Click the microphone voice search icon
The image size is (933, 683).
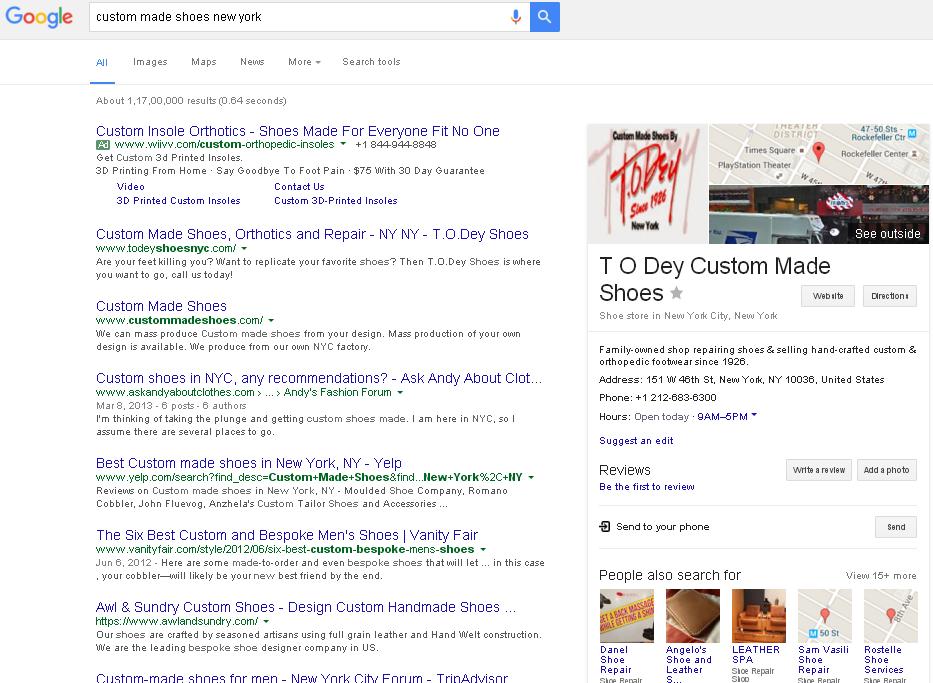click(516, 17)
